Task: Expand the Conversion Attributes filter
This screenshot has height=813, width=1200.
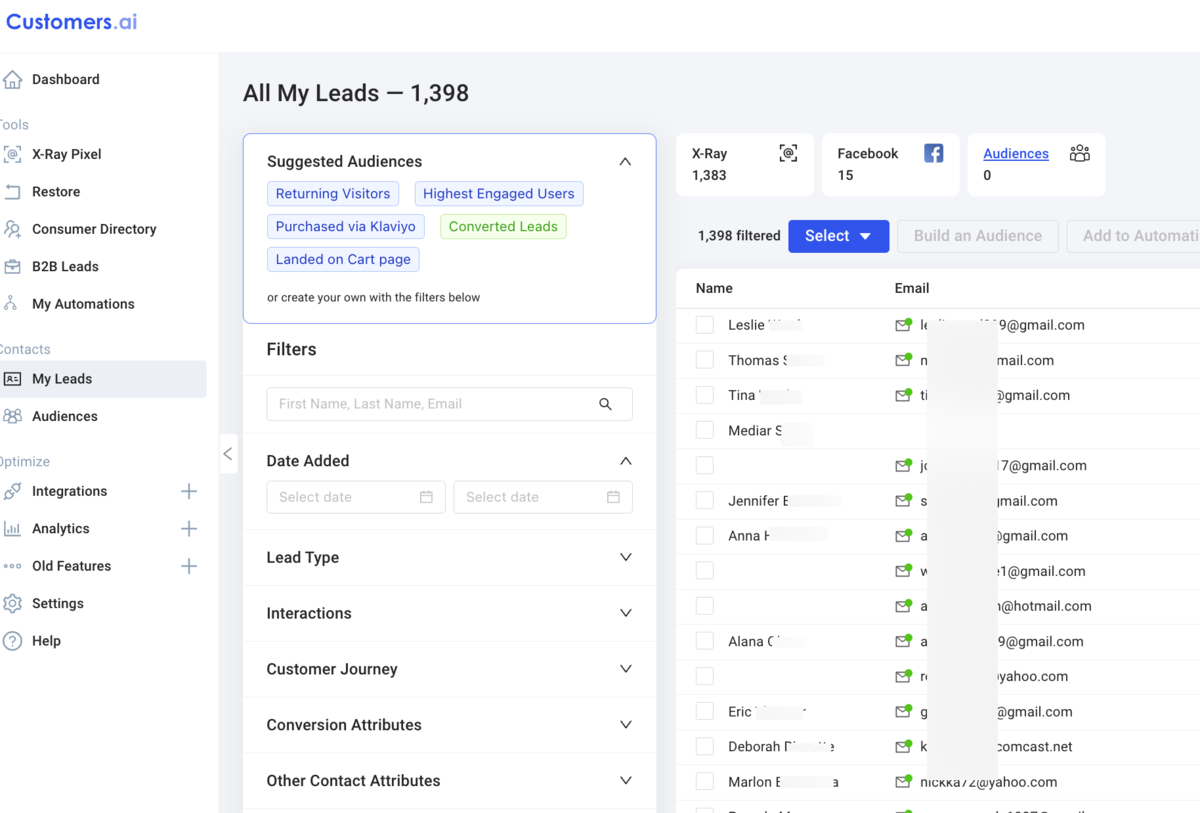Action: 626,725
